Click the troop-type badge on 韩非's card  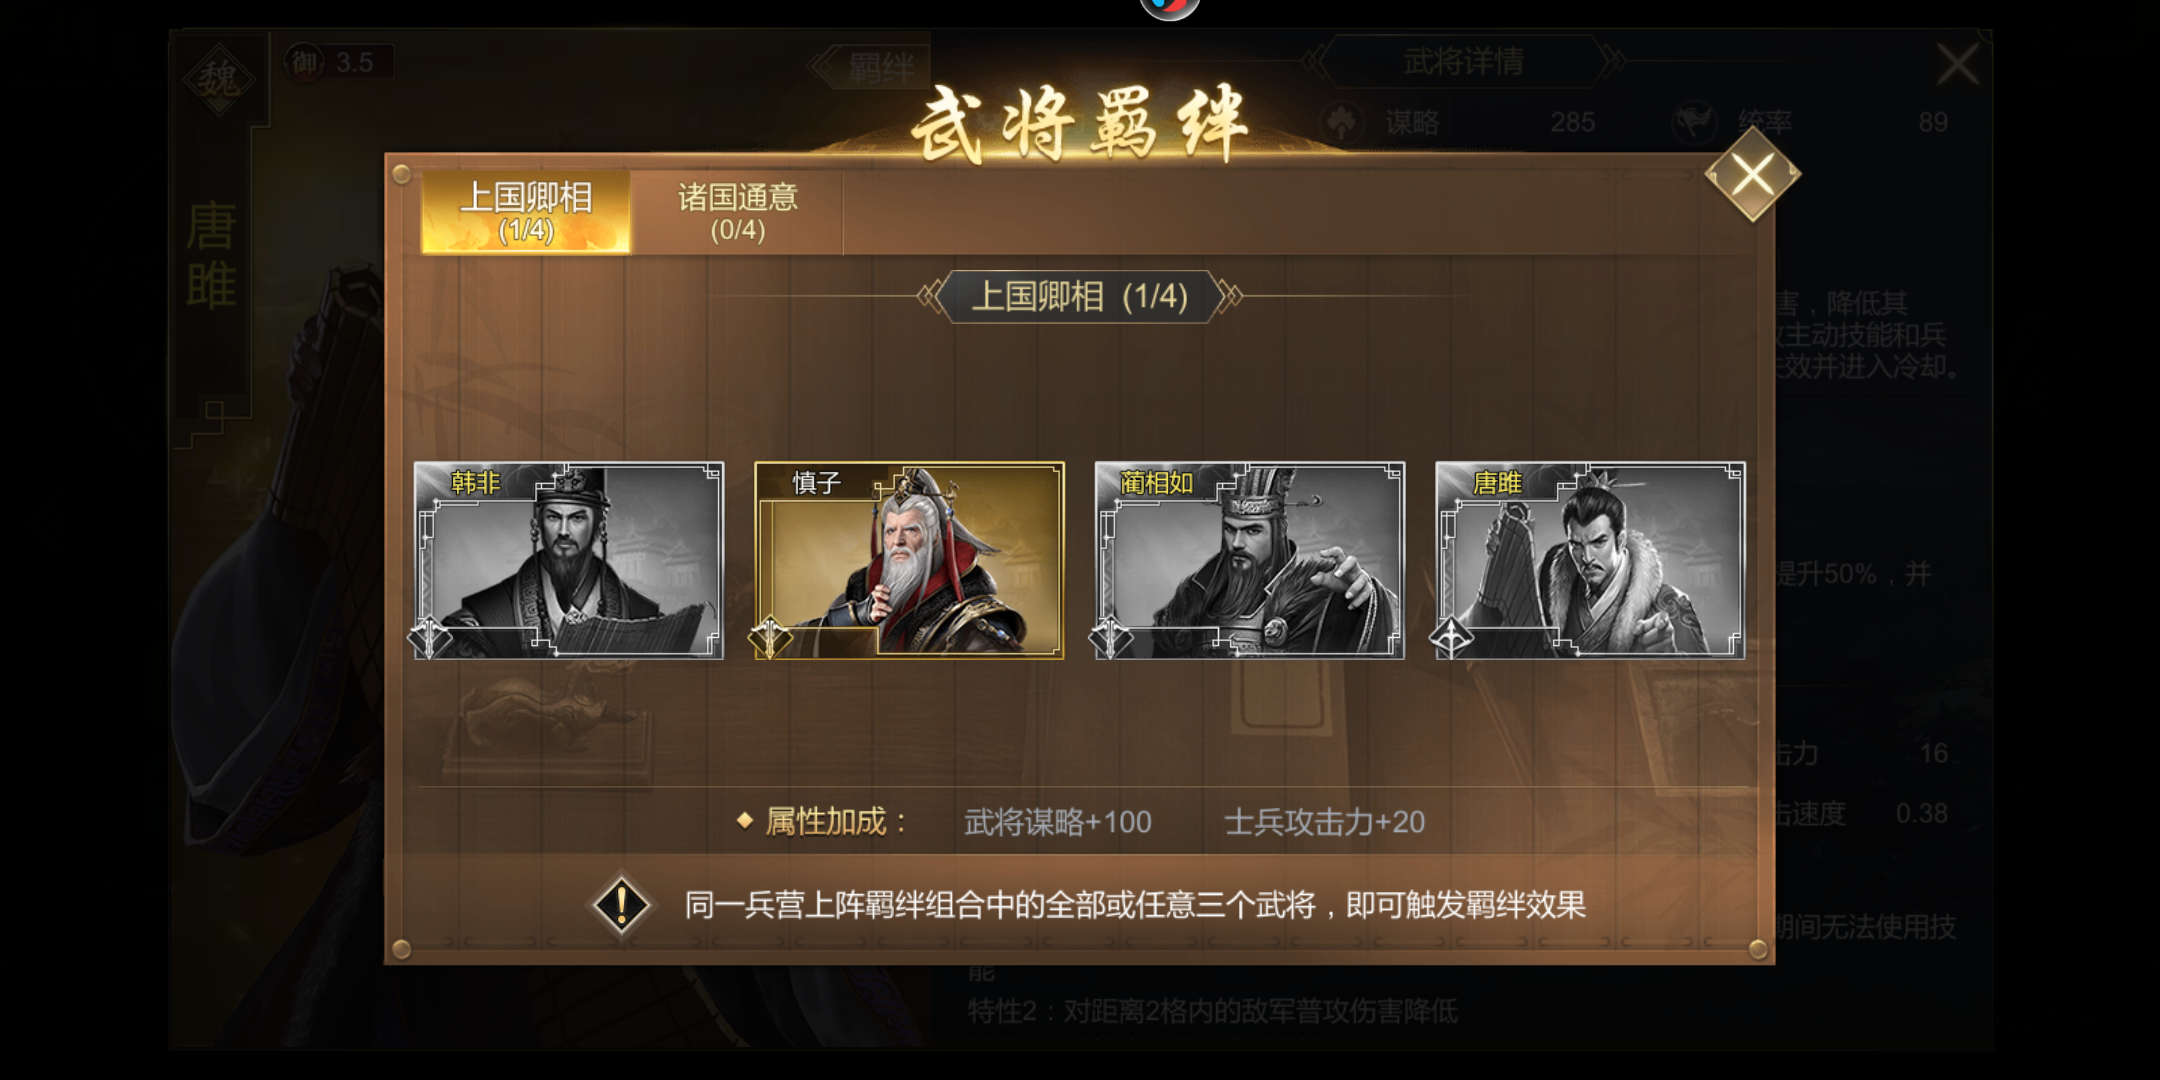[x=430, y=637]
